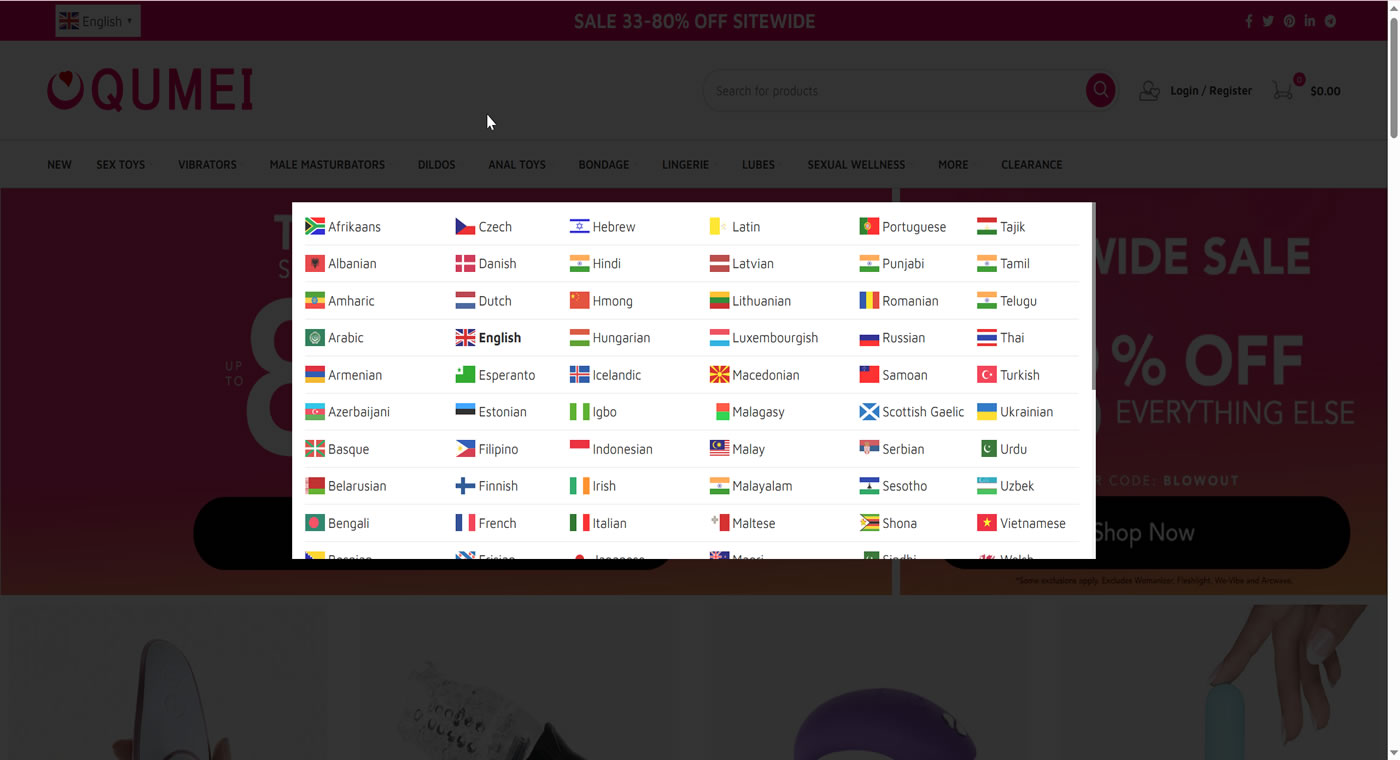Click the Twitter icon in top bar
Image resolution: width=1400 pixels, height=760 pixels.
coord(1268,21)
